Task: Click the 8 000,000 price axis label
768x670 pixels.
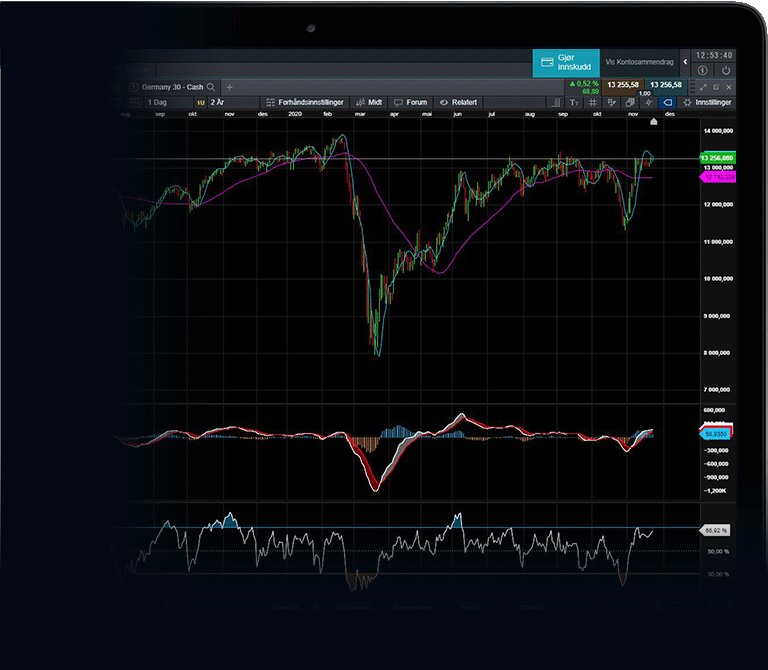Action: [x=717, y=353]
